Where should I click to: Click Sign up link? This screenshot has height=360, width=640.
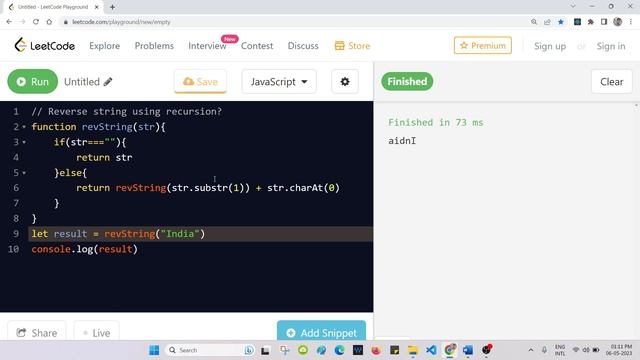[550, 46]
